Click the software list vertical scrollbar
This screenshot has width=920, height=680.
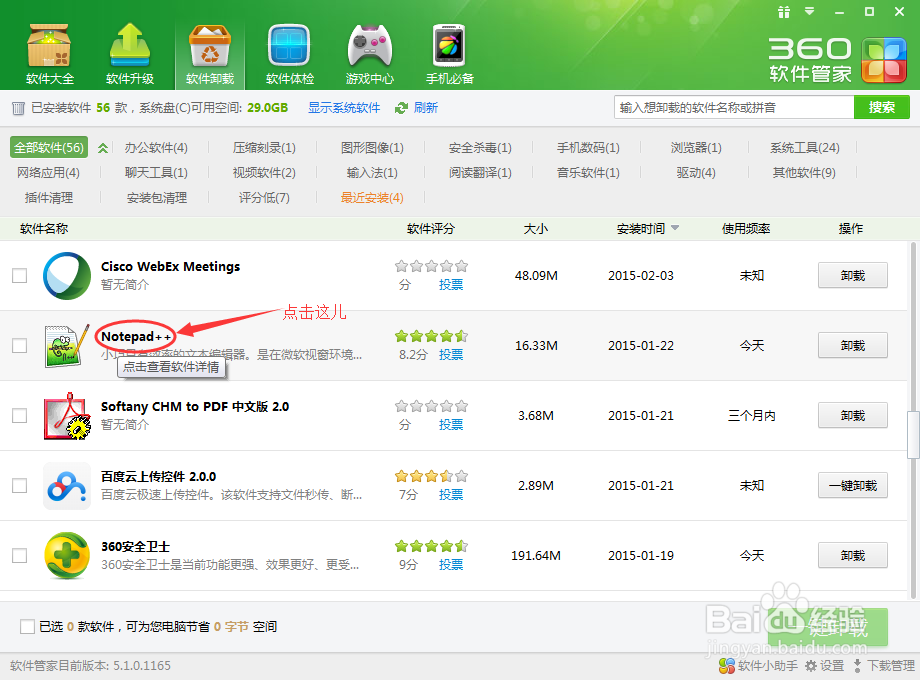point(913,434)
